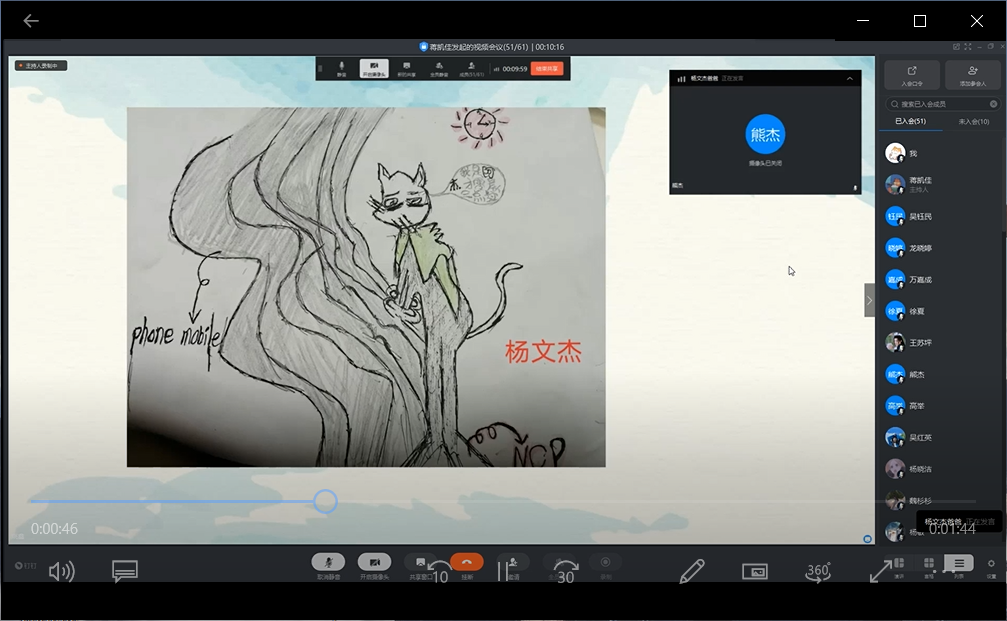Toggle microphone mute in bottom meeting bar
This screenshot has width=1007, height=621.
[328, 565]
